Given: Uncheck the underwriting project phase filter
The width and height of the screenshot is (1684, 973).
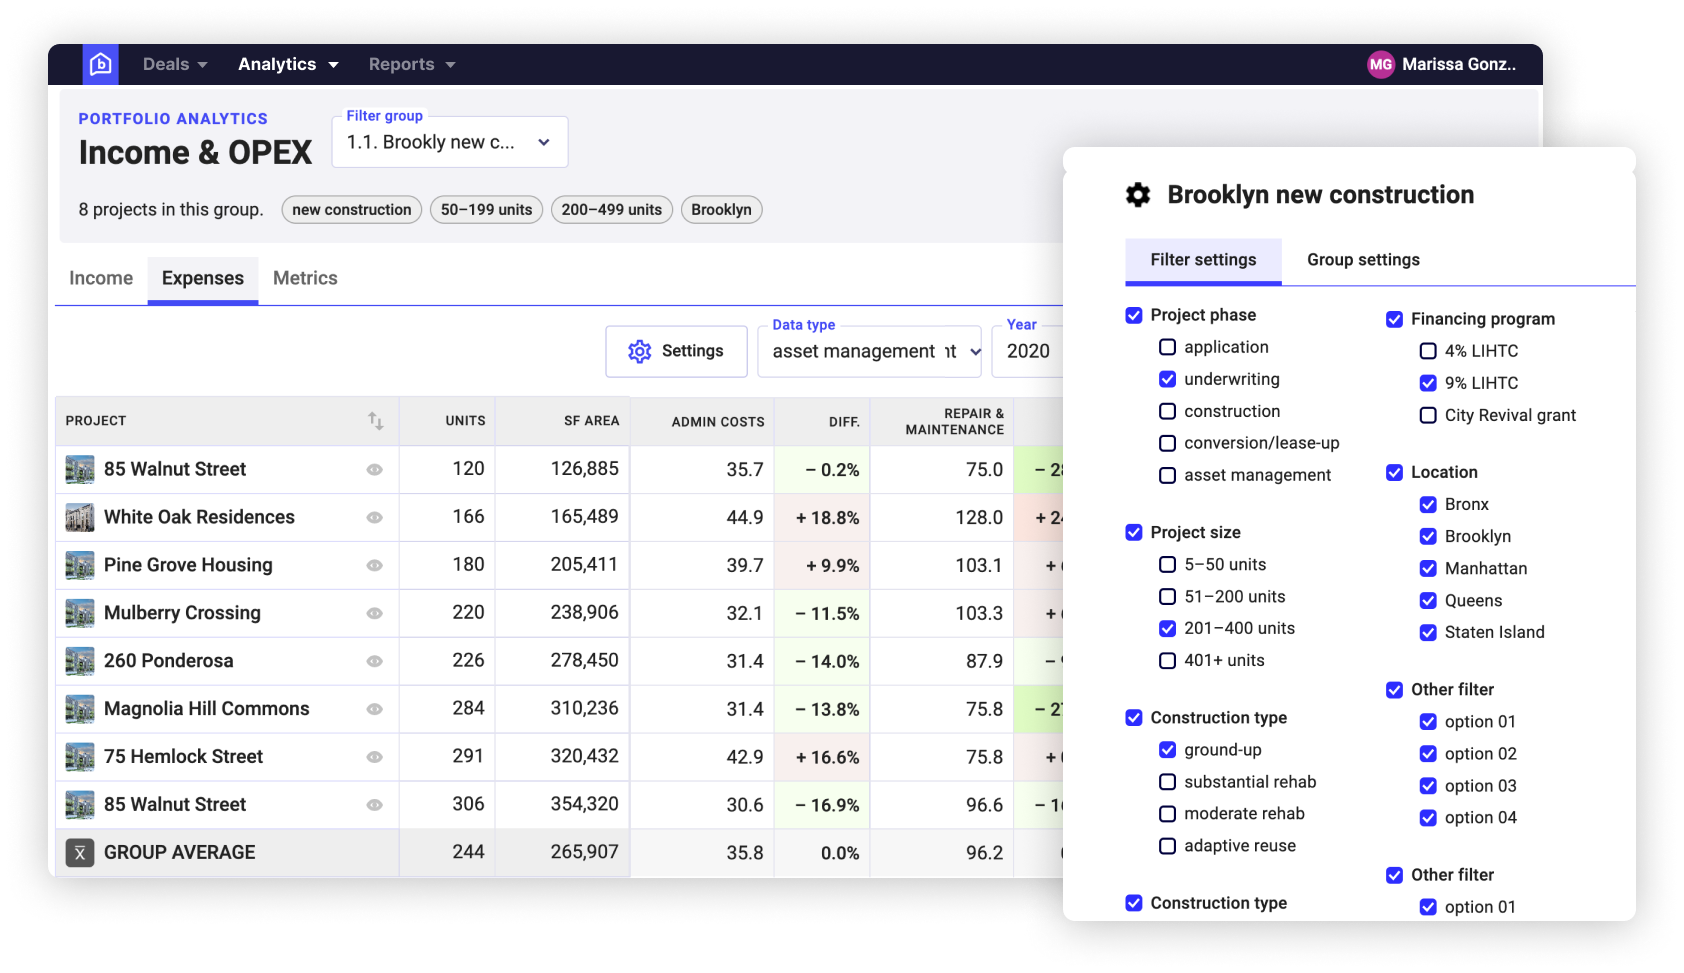Looking at the screenshot, I should point(1167,379).
